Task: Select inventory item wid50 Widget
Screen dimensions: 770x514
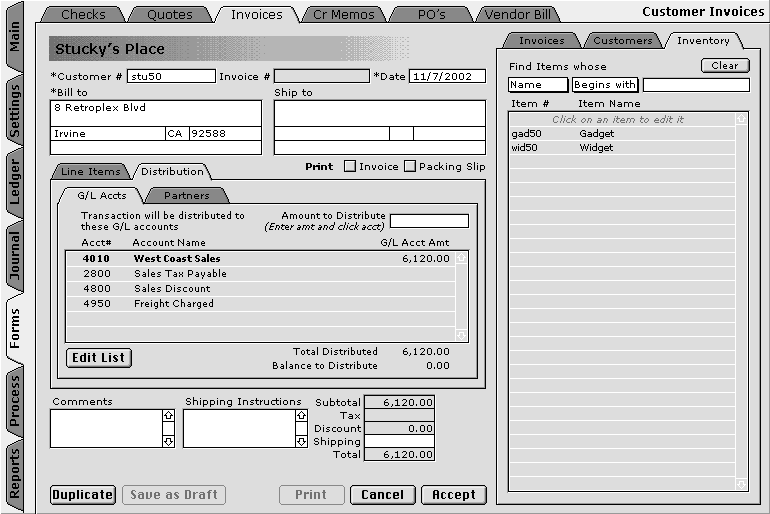Action: pyautogui.click(x=622, y=148)
